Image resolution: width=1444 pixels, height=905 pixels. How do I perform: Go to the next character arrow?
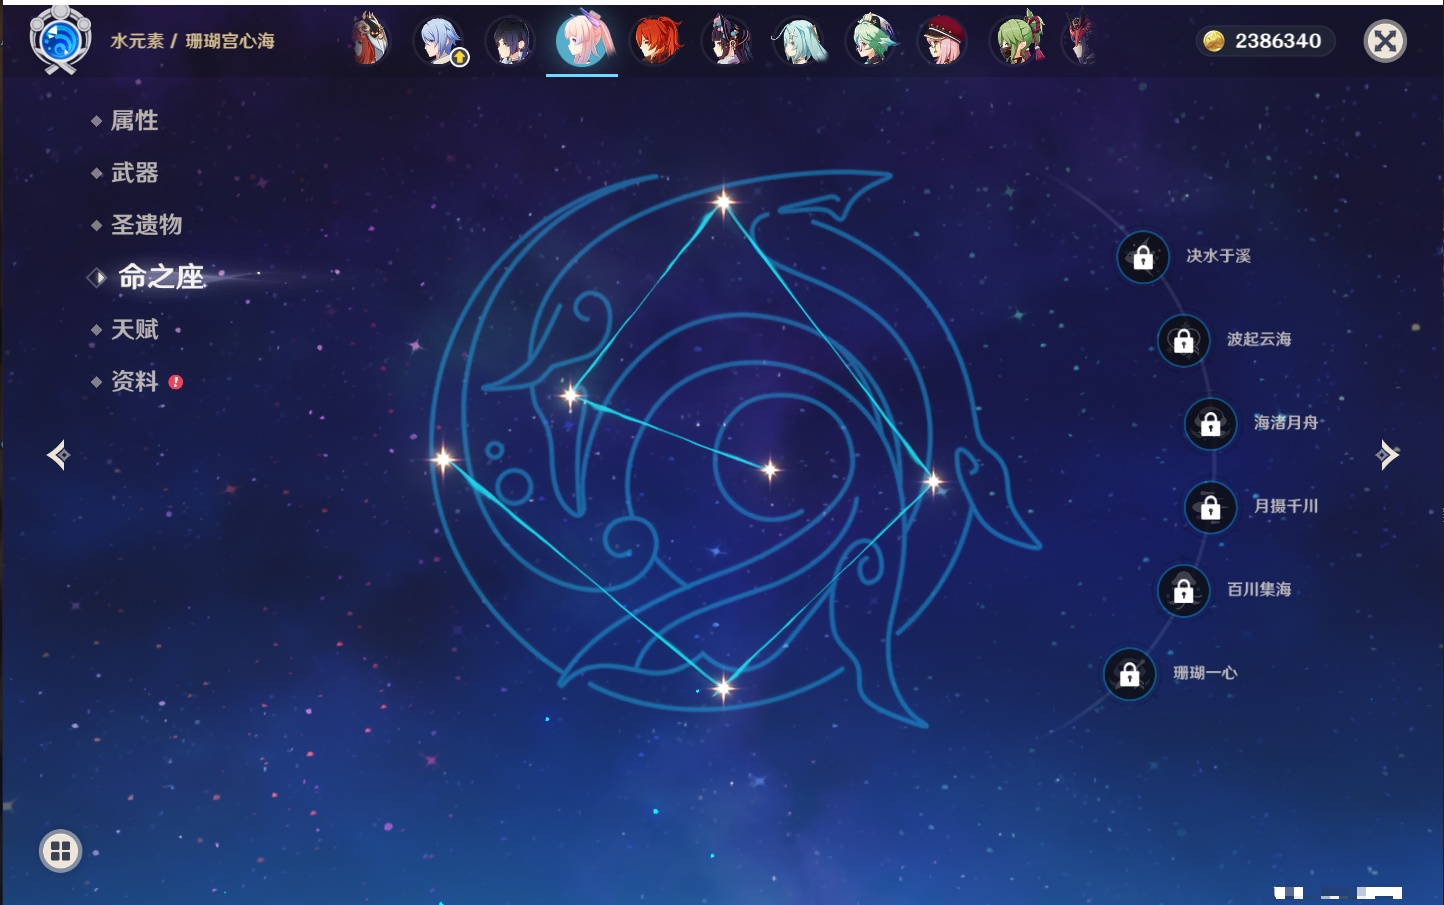coord(1388,455)
